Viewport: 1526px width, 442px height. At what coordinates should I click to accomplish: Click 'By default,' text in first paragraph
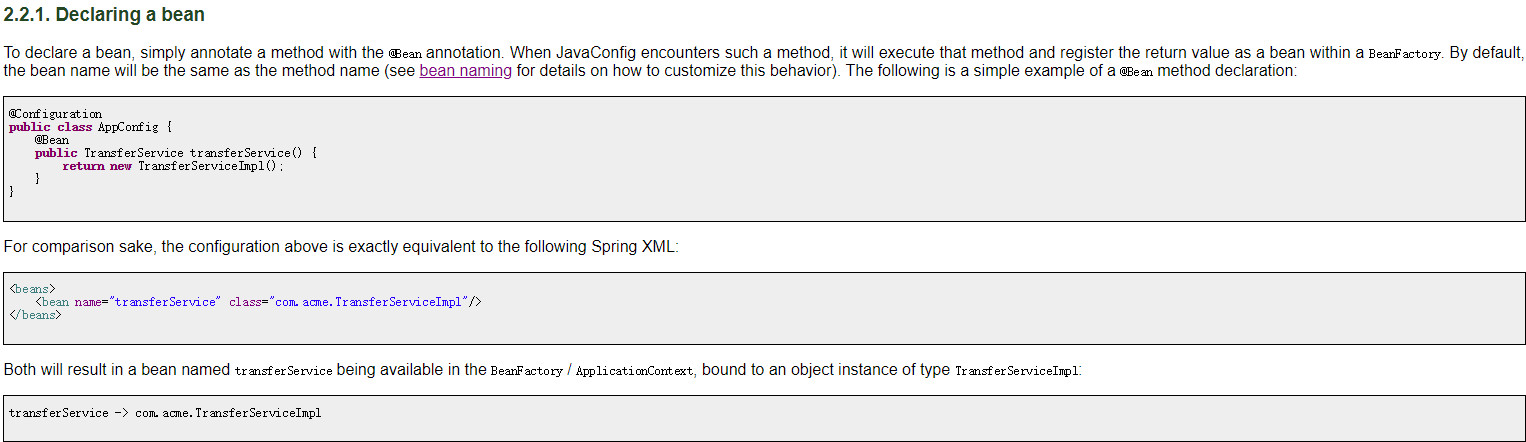pos(1486,53)
